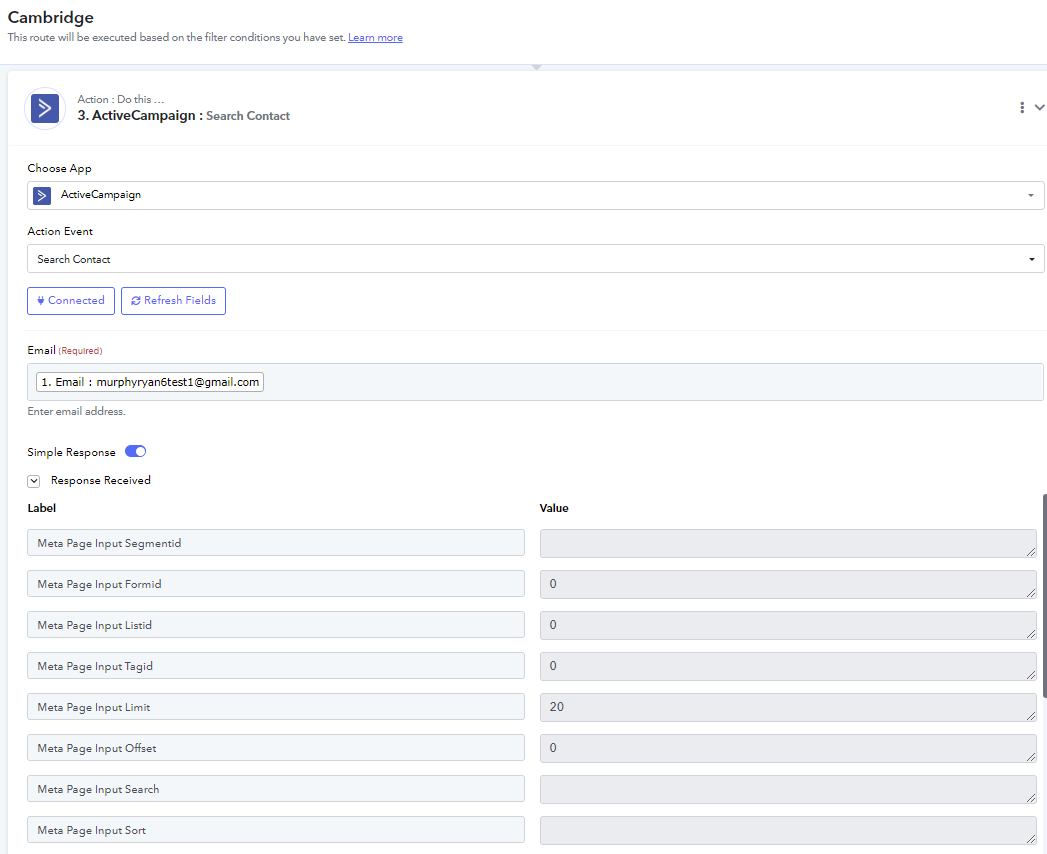Click the value box for Meta Page Input Segmentid
The height and width of the screenshot is (854, 1047).
click(788, 544)
